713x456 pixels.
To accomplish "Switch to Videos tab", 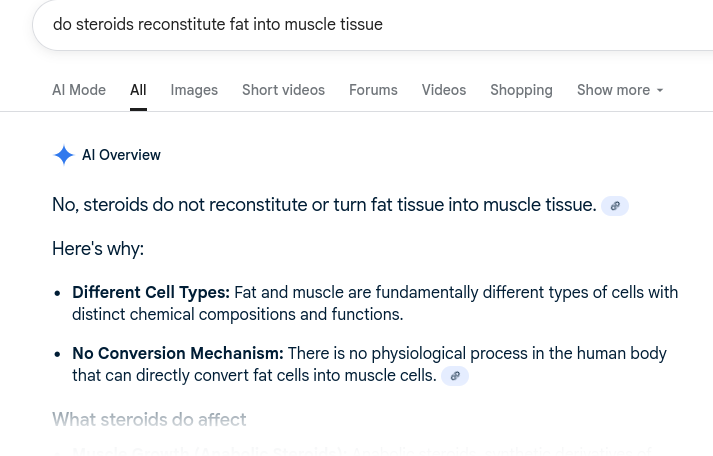I will click(444, 90).
